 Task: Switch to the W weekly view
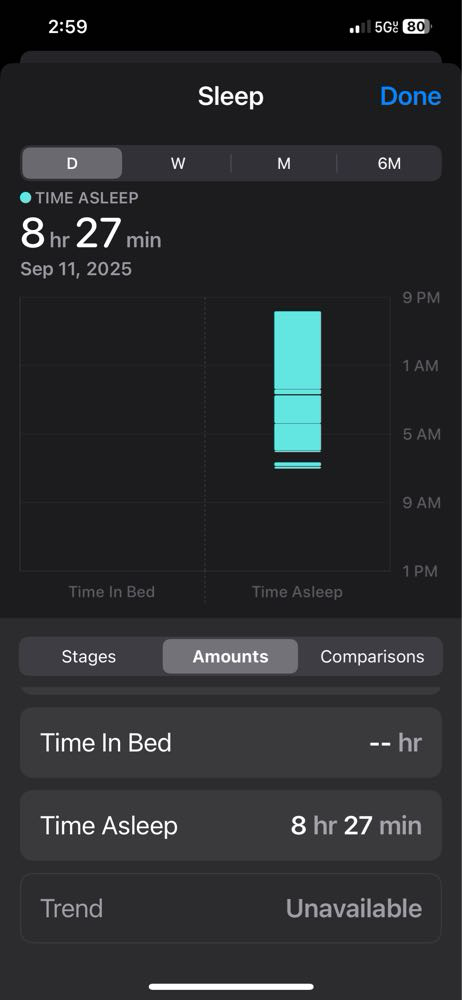click(x=177, y=163)
